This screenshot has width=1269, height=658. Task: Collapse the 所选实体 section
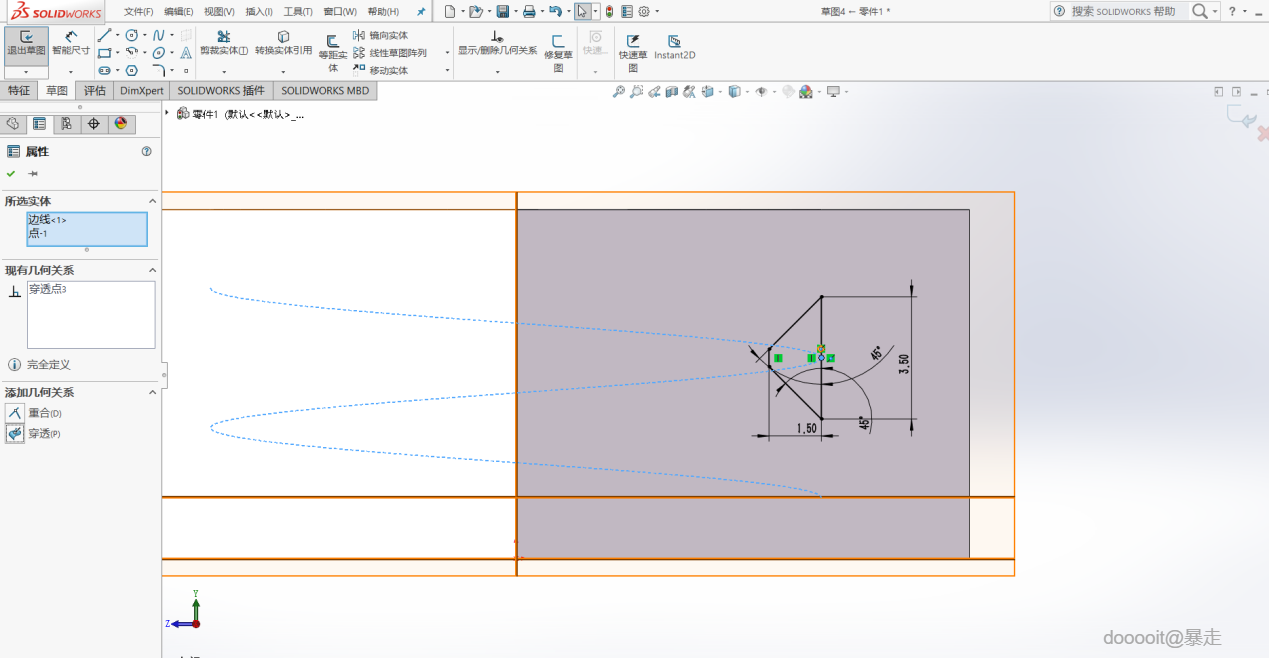[x=153, y=201]
